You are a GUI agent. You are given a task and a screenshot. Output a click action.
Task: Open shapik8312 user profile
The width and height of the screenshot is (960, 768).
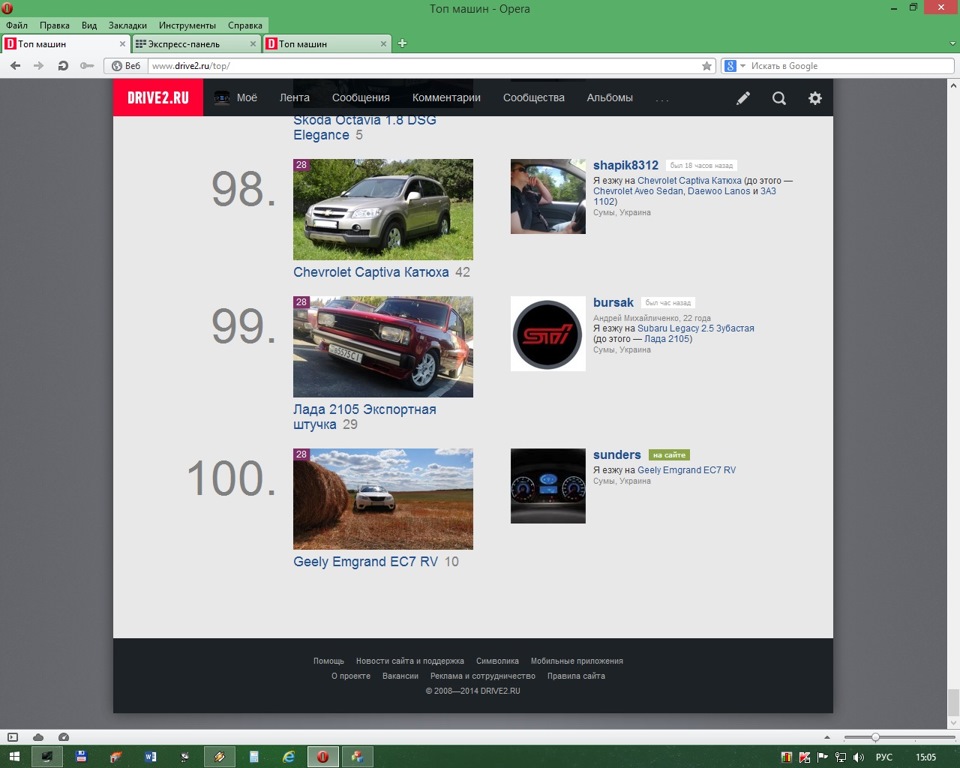pyautogui.click(x=626, y=165)
